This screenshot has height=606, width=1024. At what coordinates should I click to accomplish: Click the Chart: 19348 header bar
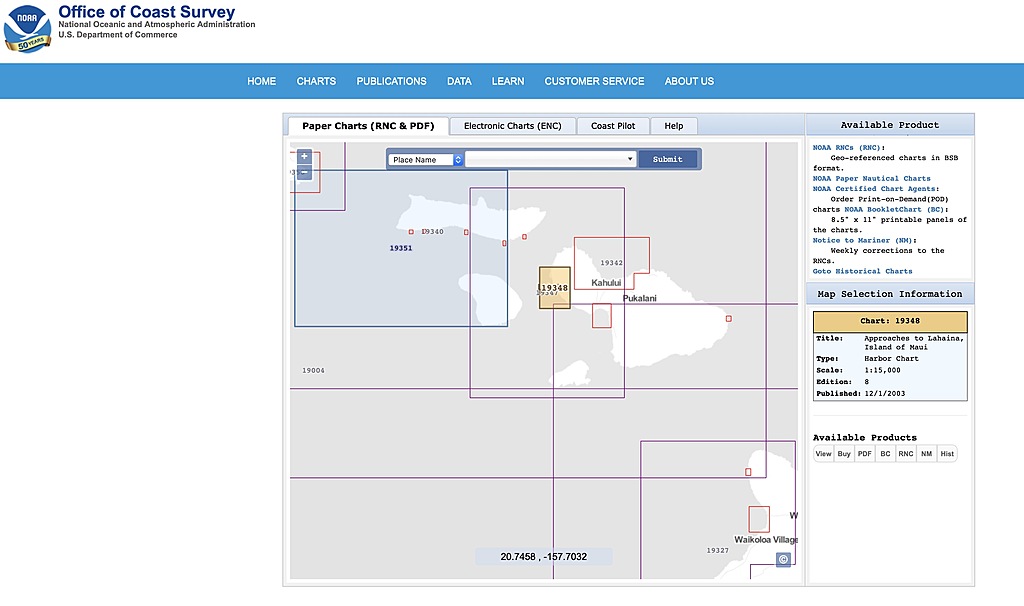[x=890, y=321]
